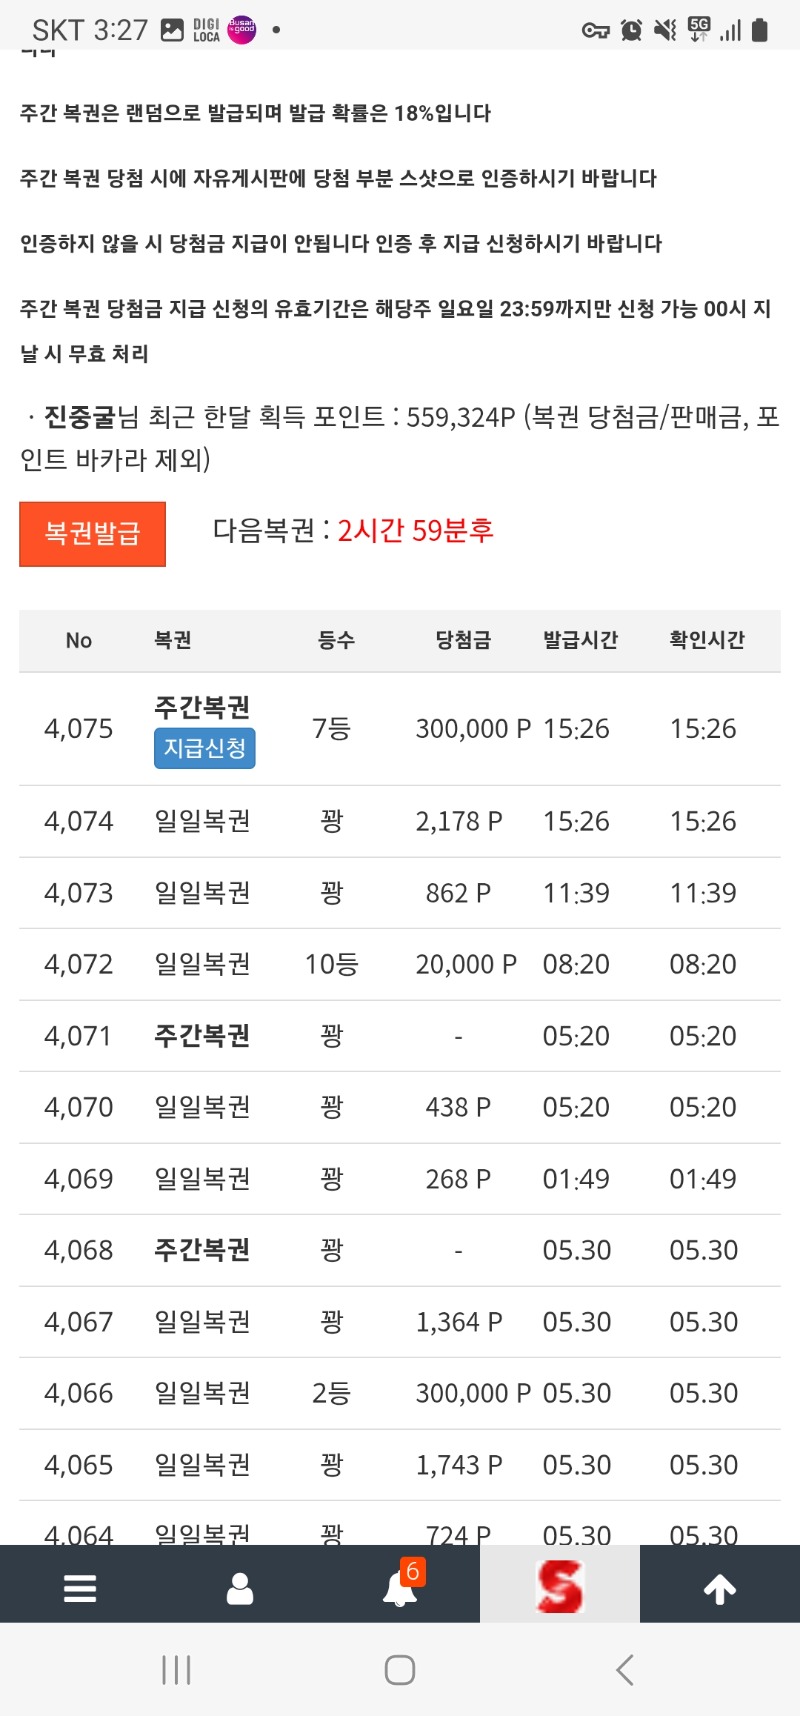Select row 4,072 with 10등 prize
Screen dimensions: 800x1716
click(400, 965)
